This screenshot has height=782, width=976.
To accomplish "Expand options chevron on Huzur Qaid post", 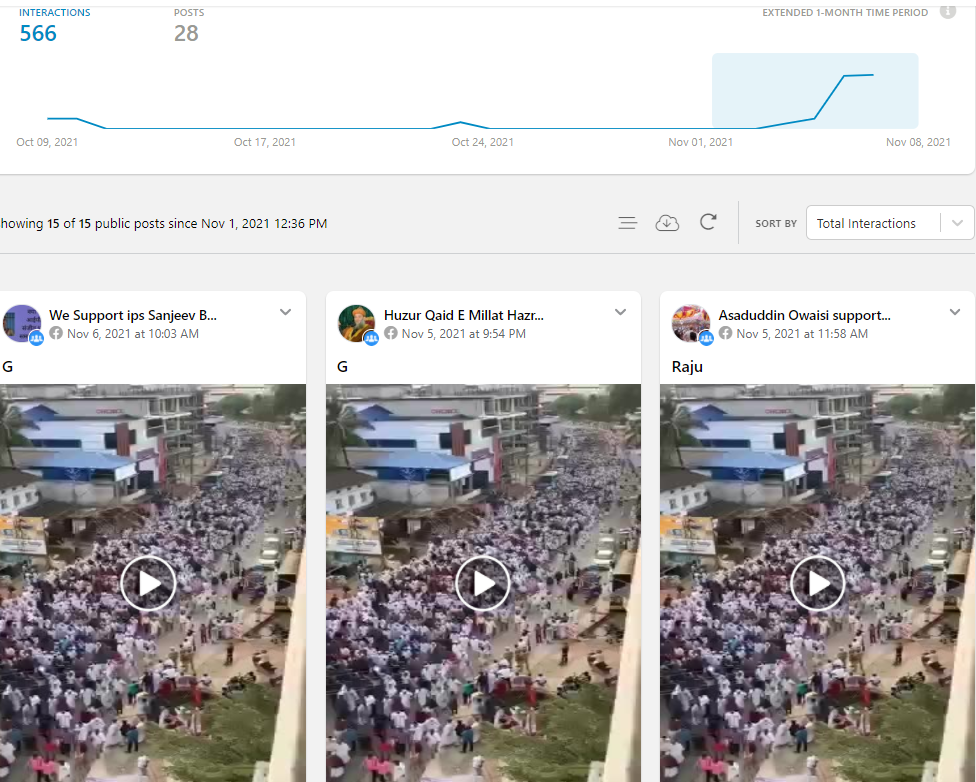I will point(620,312).
